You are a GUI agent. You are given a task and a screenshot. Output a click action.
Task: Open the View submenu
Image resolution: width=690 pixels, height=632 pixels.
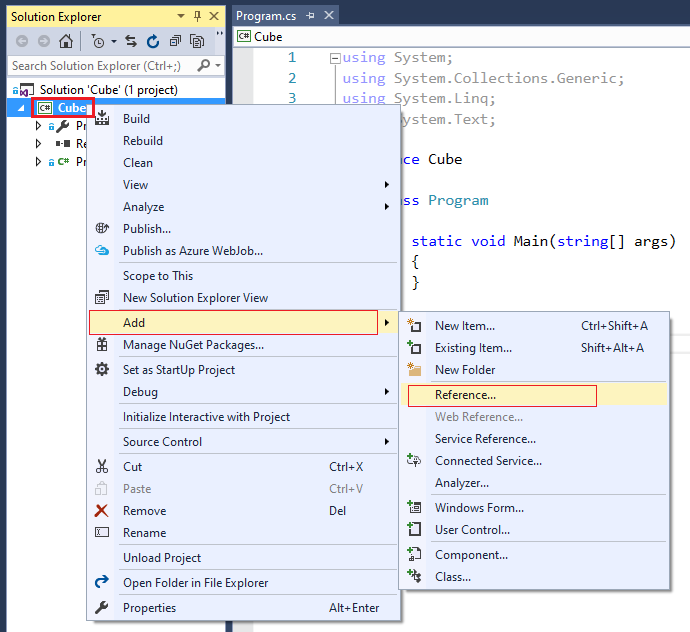[244, 185]
